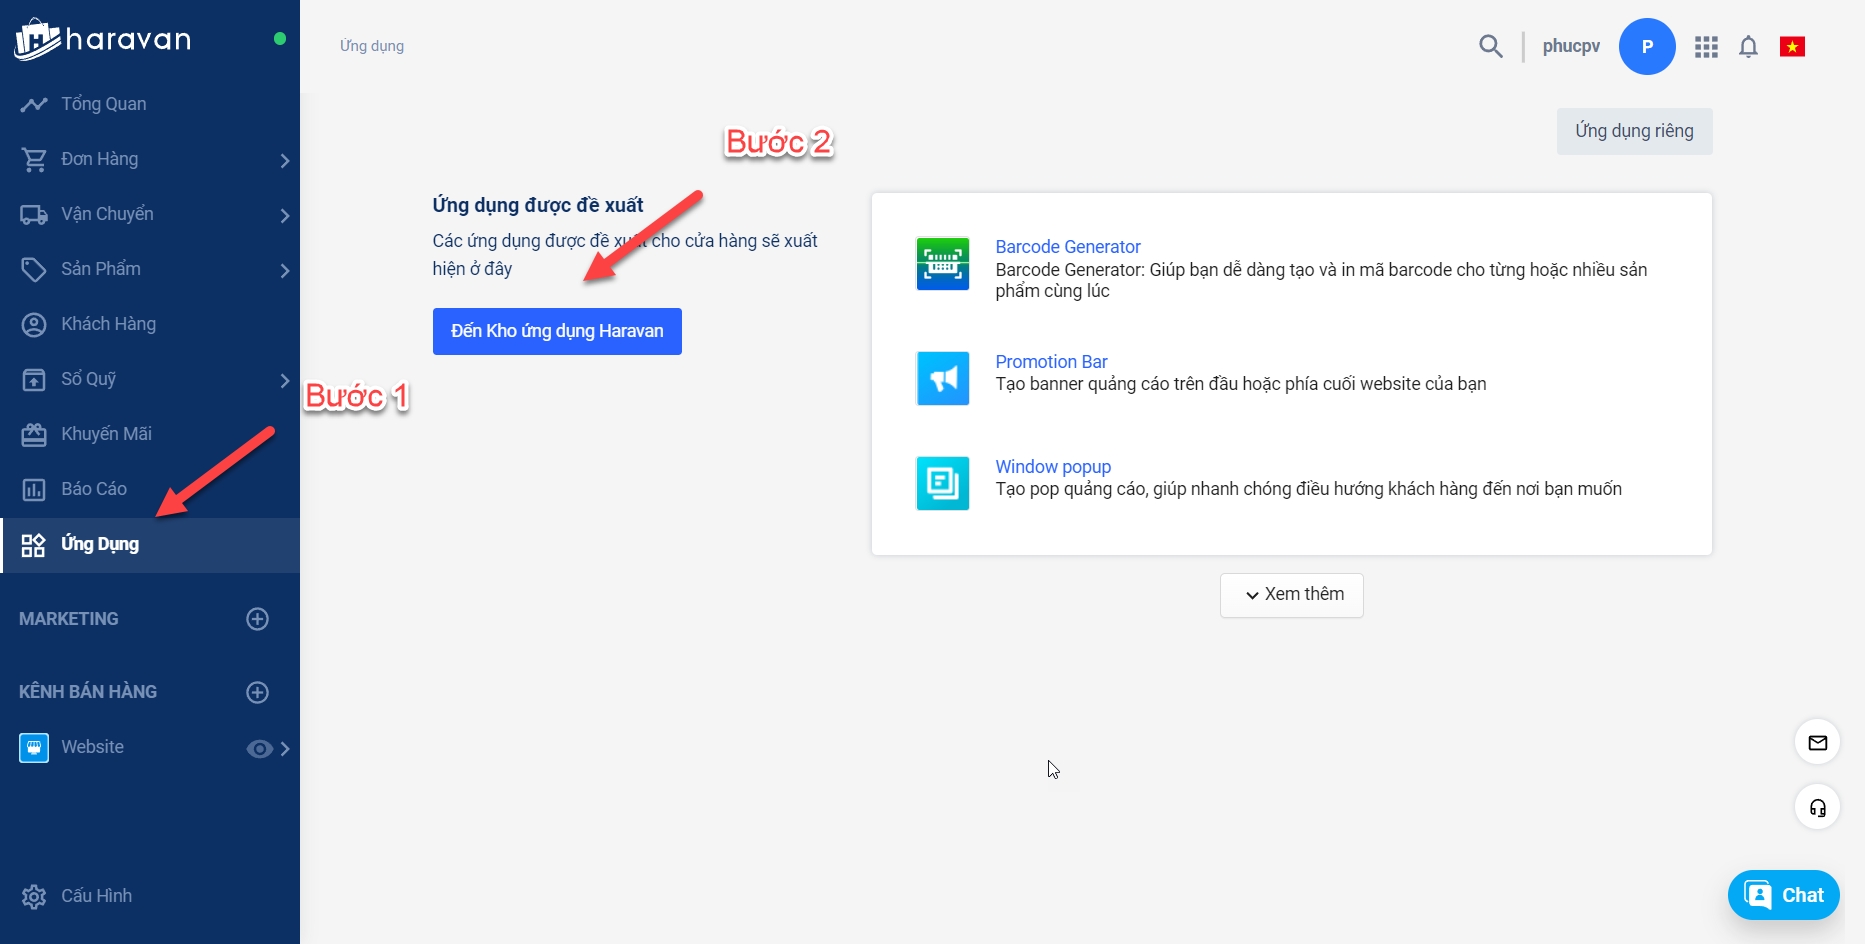The width and height of the screenshot is (1865, 944).
Task: Open the Barcode Generator app icon
Action: [942, 264]
